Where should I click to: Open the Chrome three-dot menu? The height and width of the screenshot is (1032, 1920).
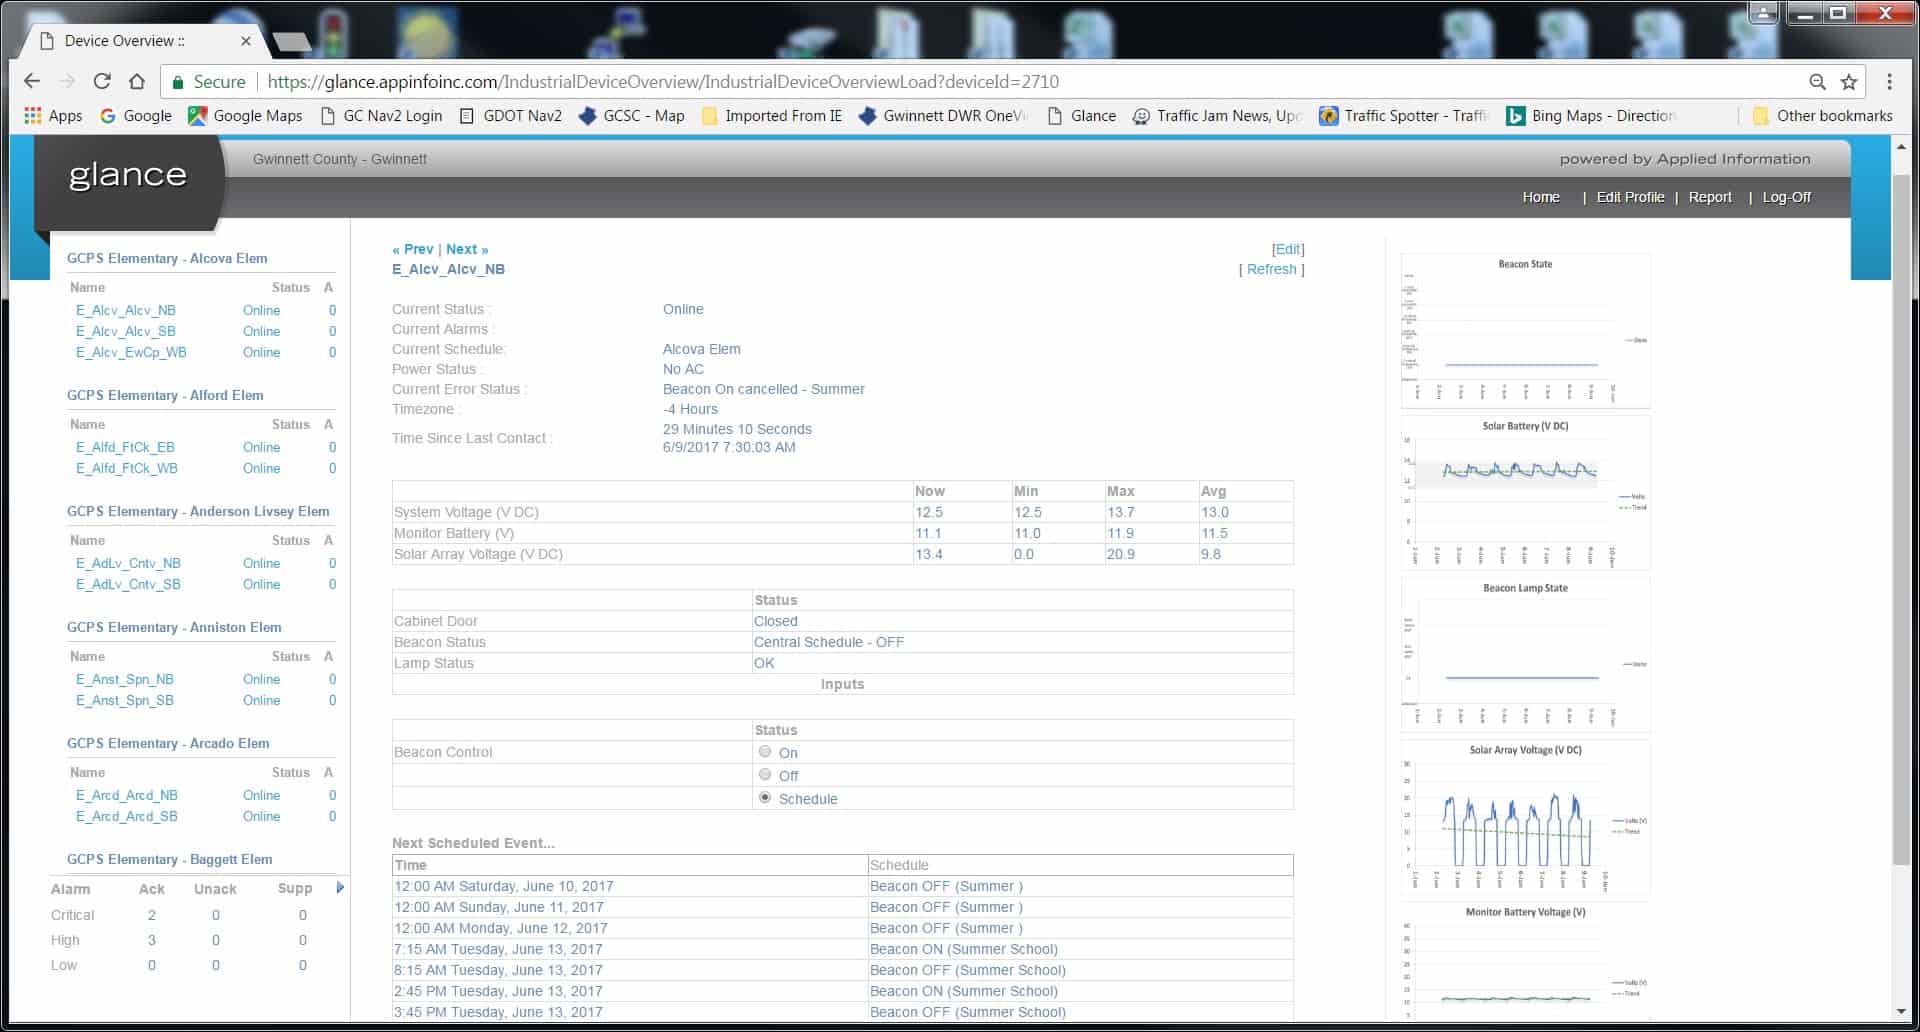pos(1889,82)
